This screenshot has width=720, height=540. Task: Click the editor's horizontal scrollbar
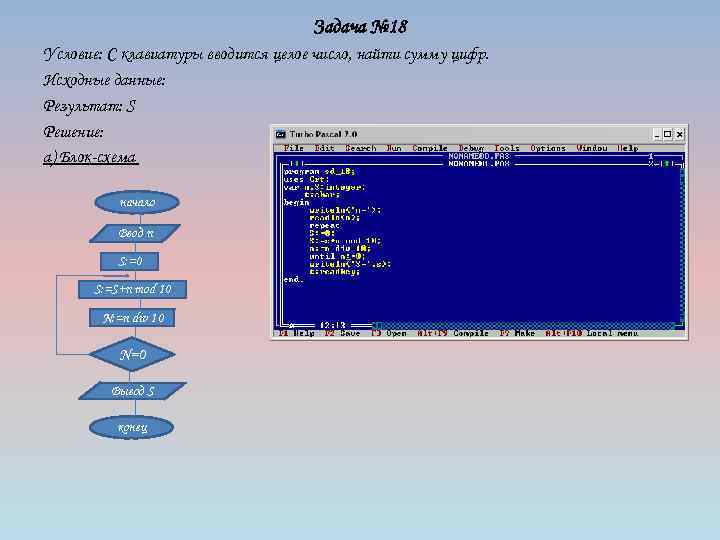coord(524,325)
